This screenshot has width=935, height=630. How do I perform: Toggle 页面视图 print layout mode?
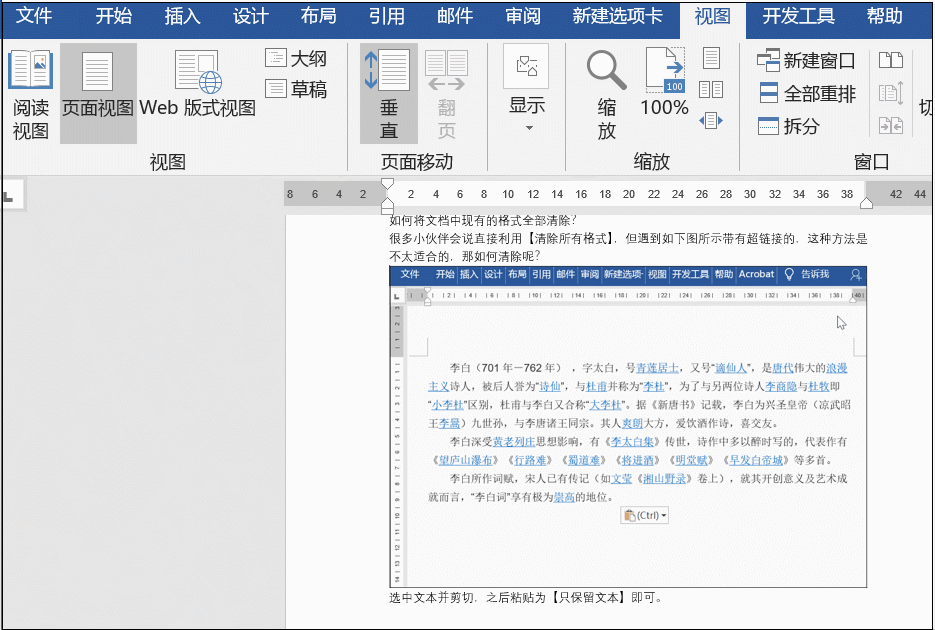coord(97,90)
